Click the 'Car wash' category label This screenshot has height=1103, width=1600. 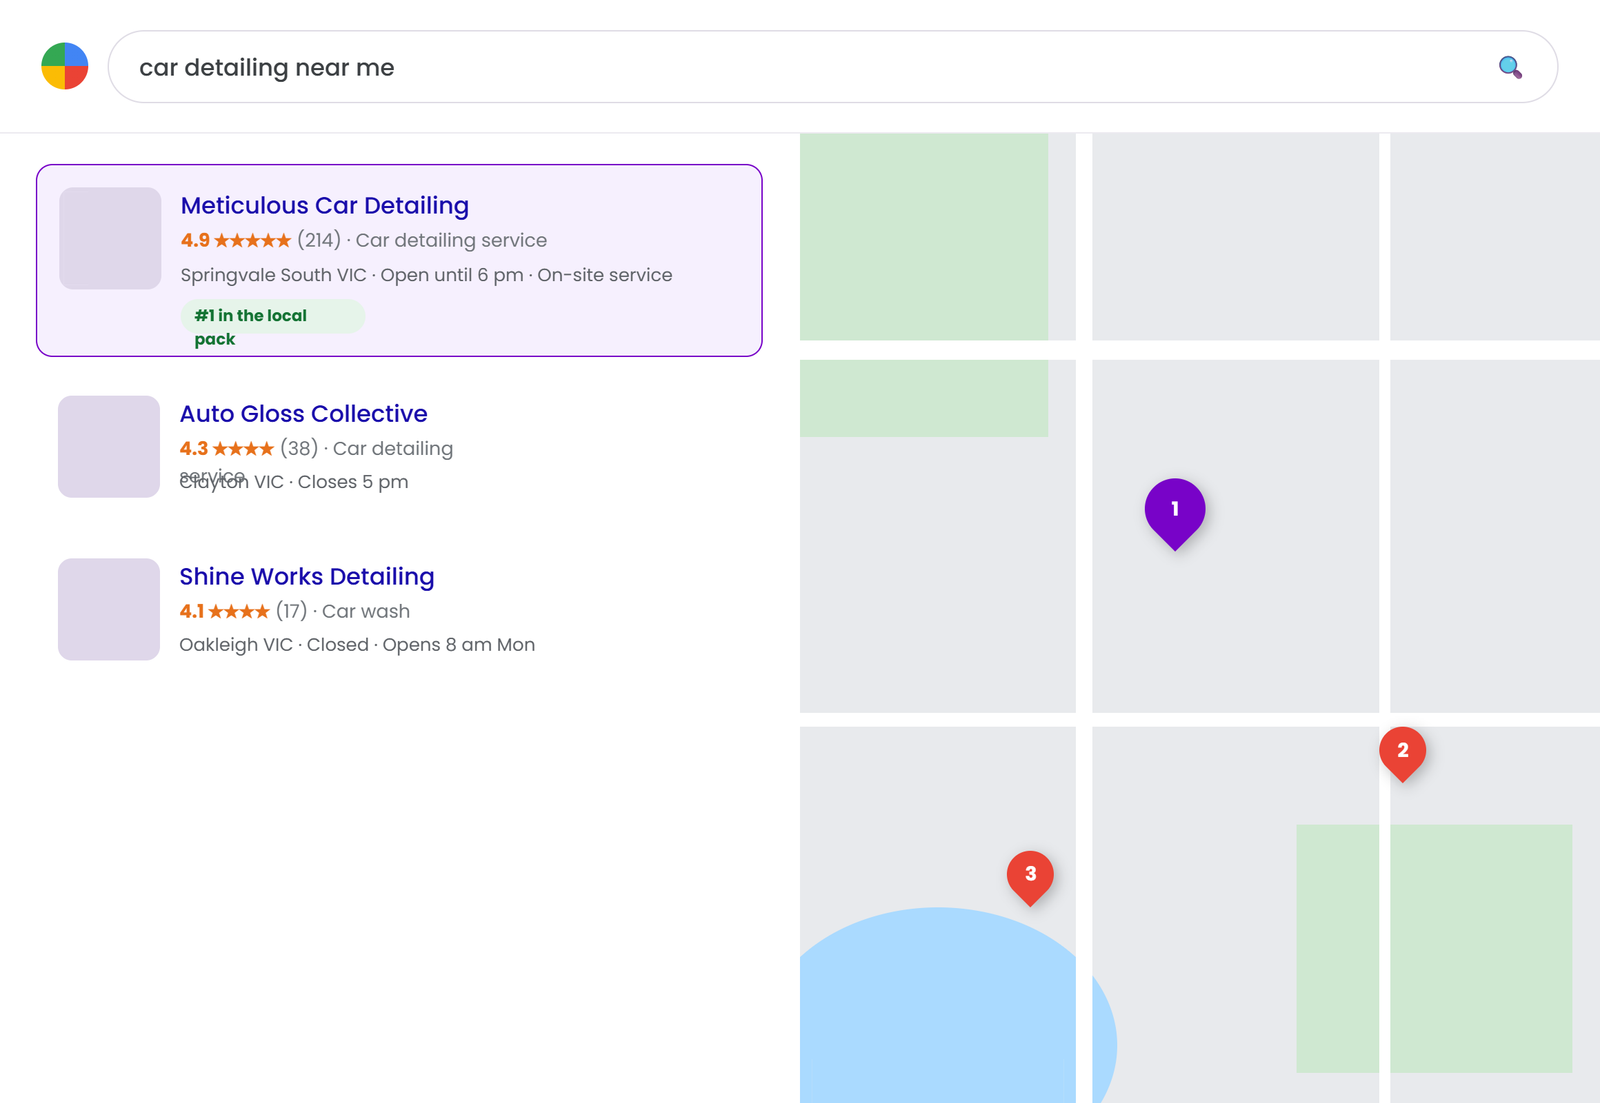(x=366, y=611)
